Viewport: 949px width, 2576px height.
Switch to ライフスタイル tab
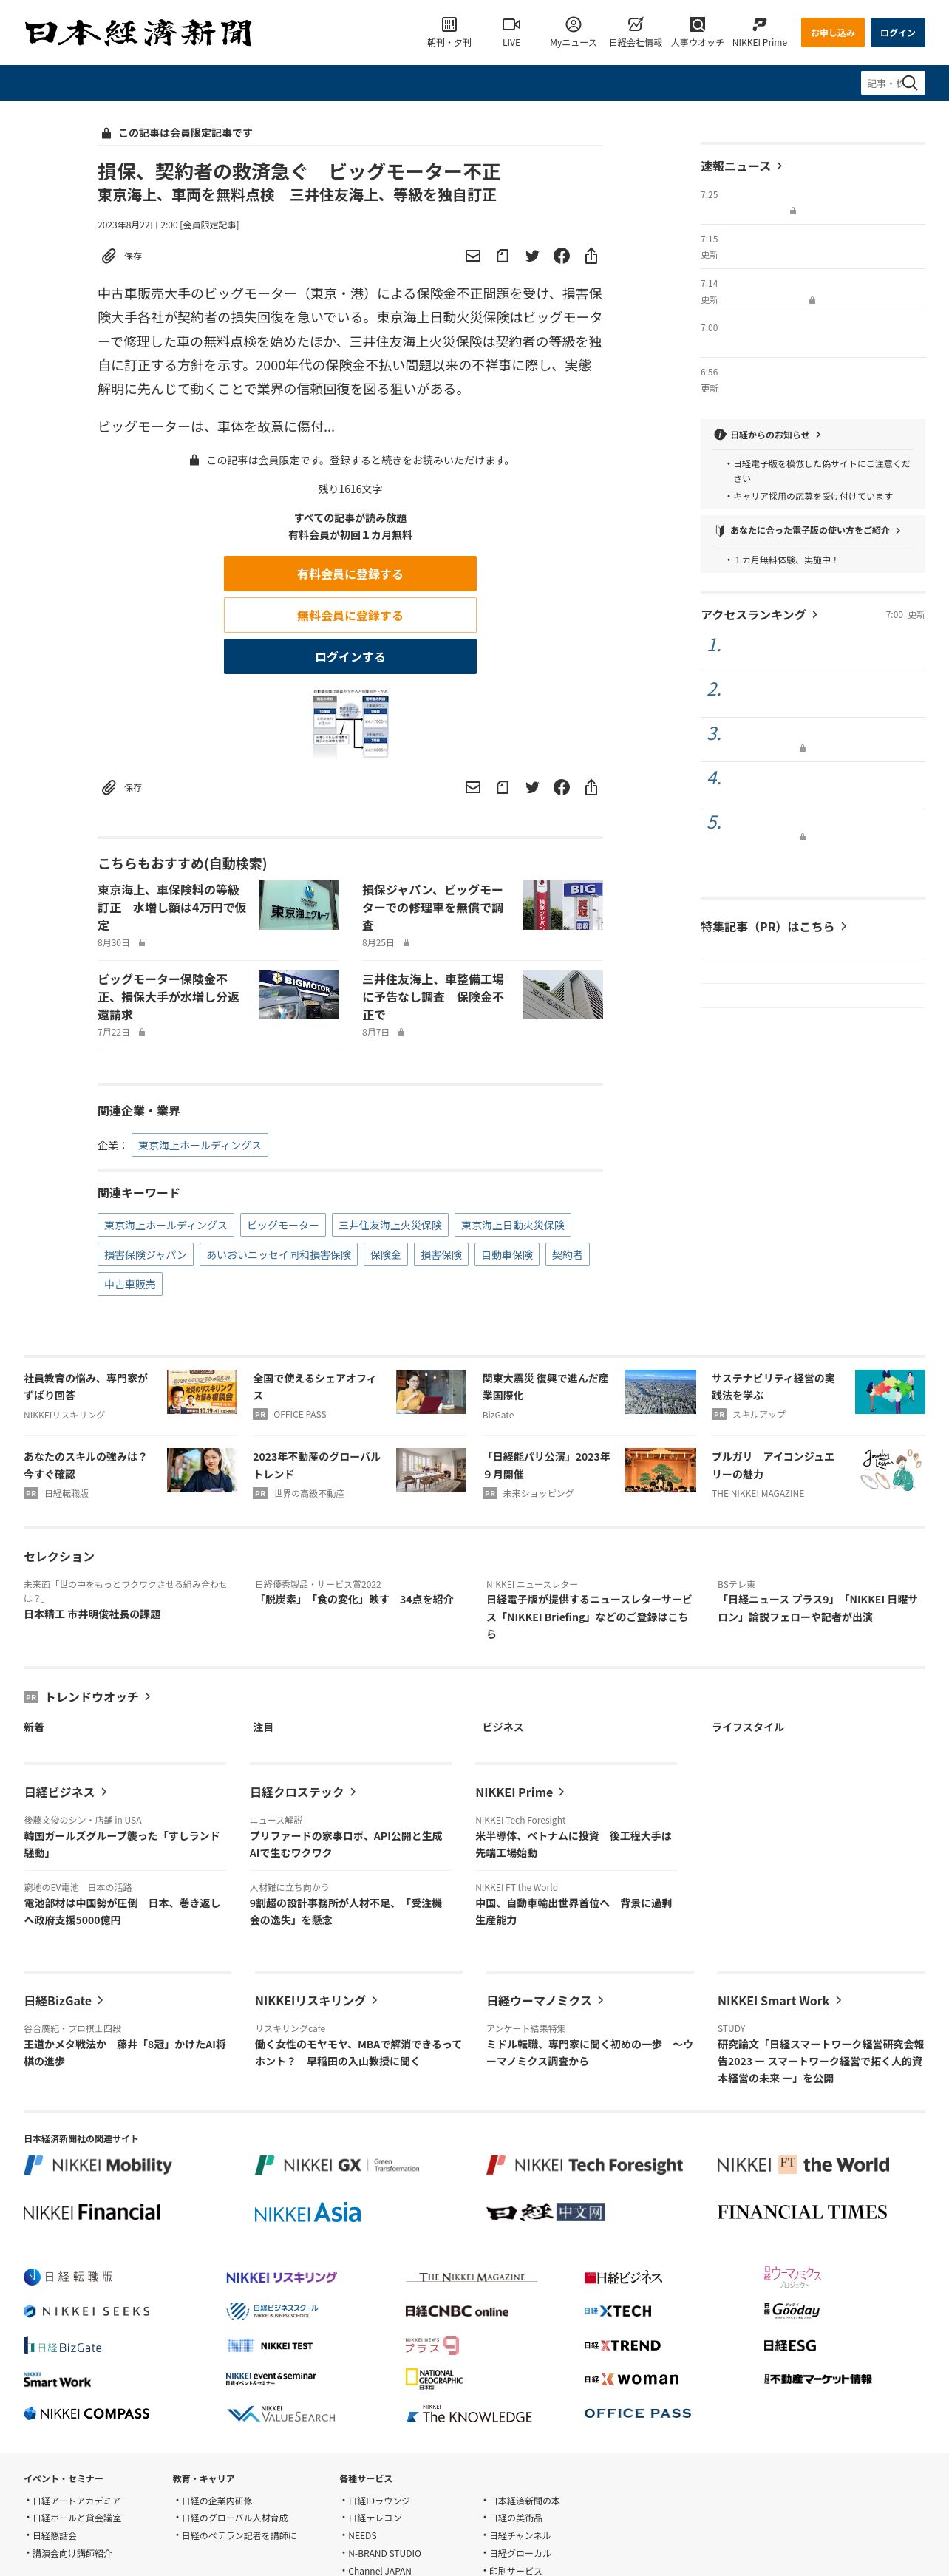click(x=748, y=1727)
